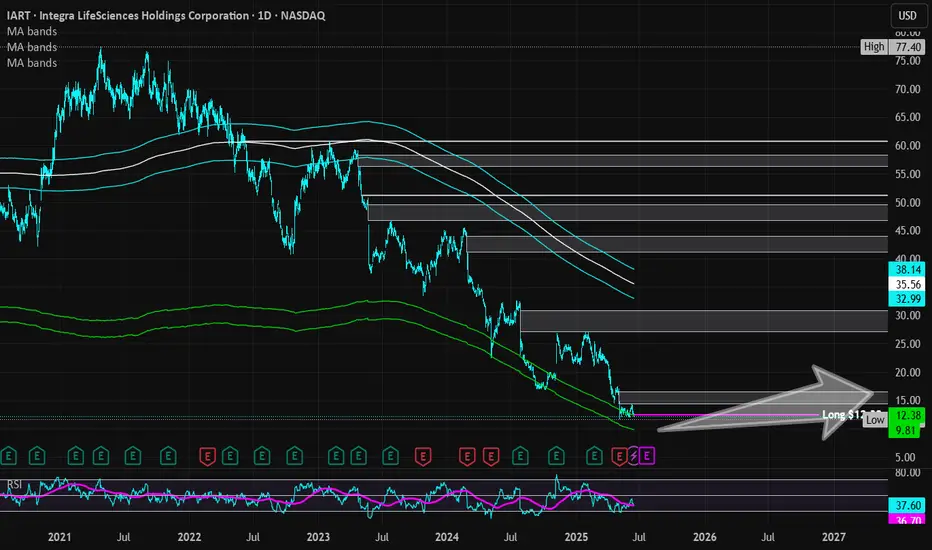
Task: Click the green 12.38 current price label
Action: [907, 415]
